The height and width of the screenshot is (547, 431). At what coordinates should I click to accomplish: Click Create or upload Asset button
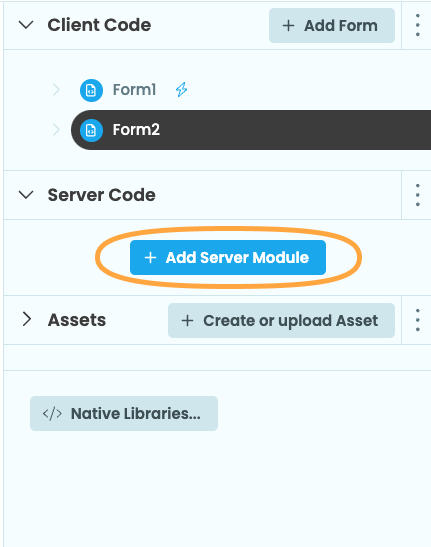[x=281, y=320]
